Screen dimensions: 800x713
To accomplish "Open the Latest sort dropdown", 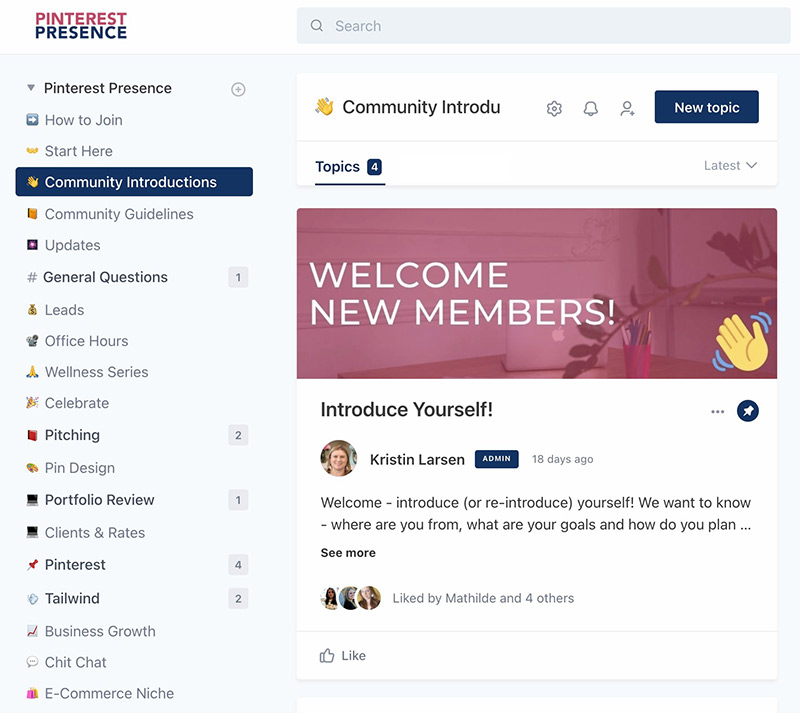I will pyautogui.click(x=730, y=165).
